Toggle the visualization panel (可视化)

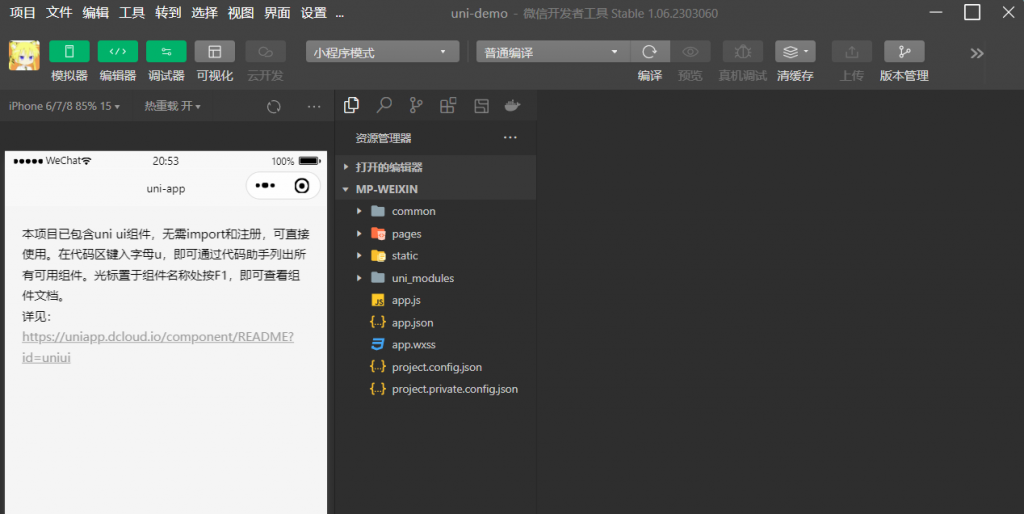click(x=214, y=52)
